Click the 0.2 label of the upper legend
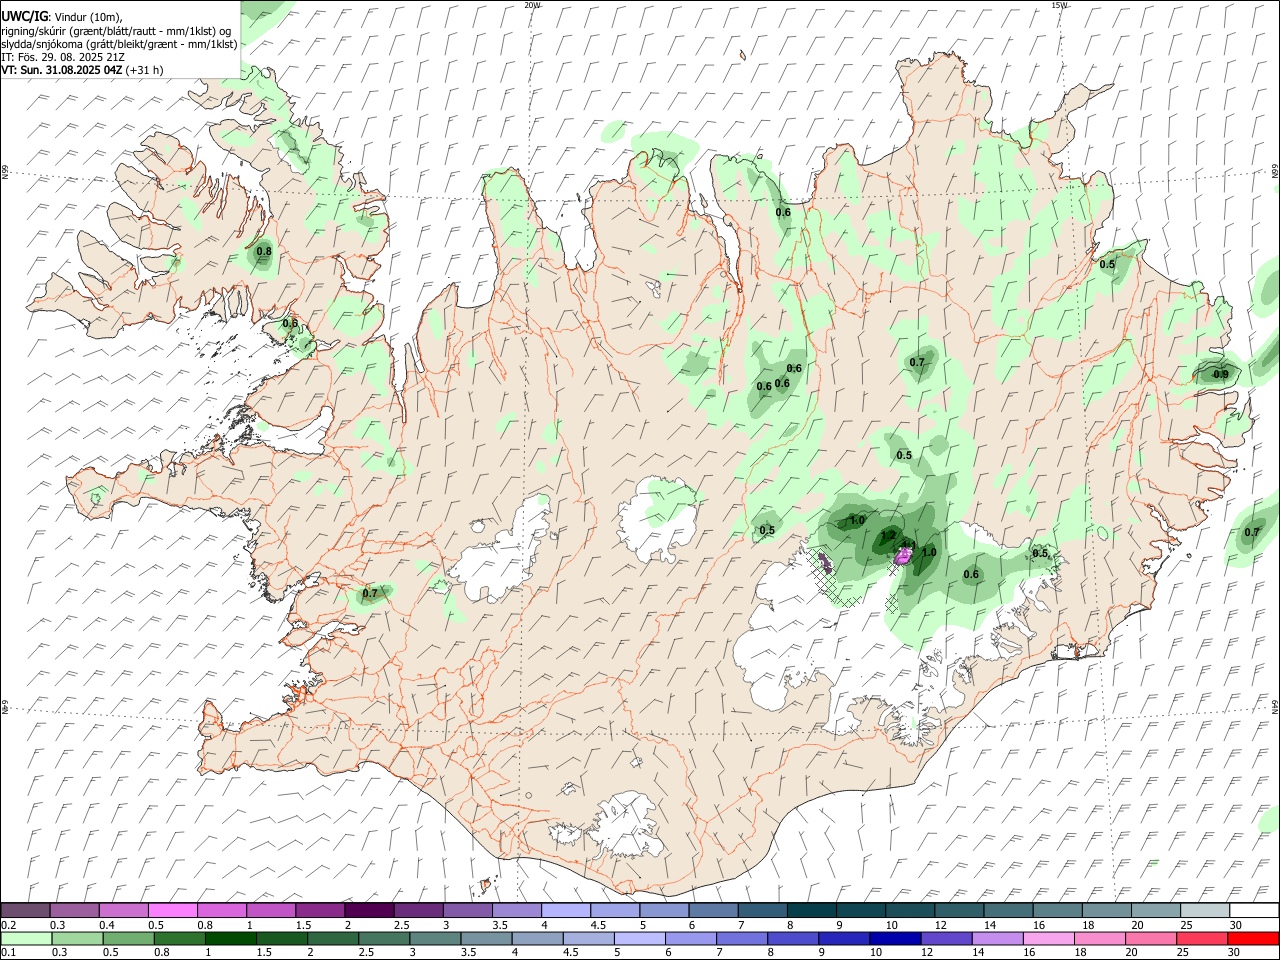Screen dimensions: 1280x960 pos(8,924)
